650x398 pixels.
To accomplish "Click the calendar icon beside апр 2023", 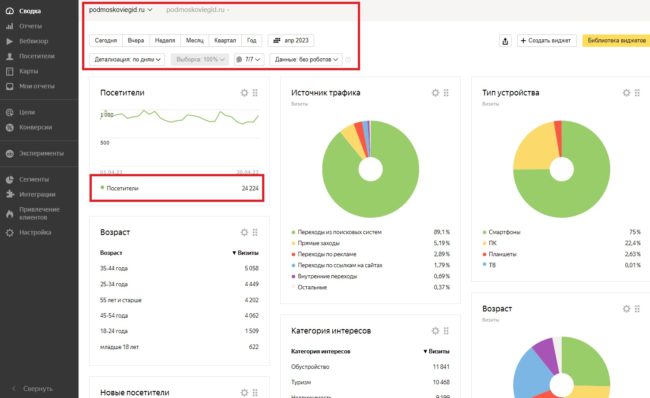I will pyautogui.click(x=276, y=41).
